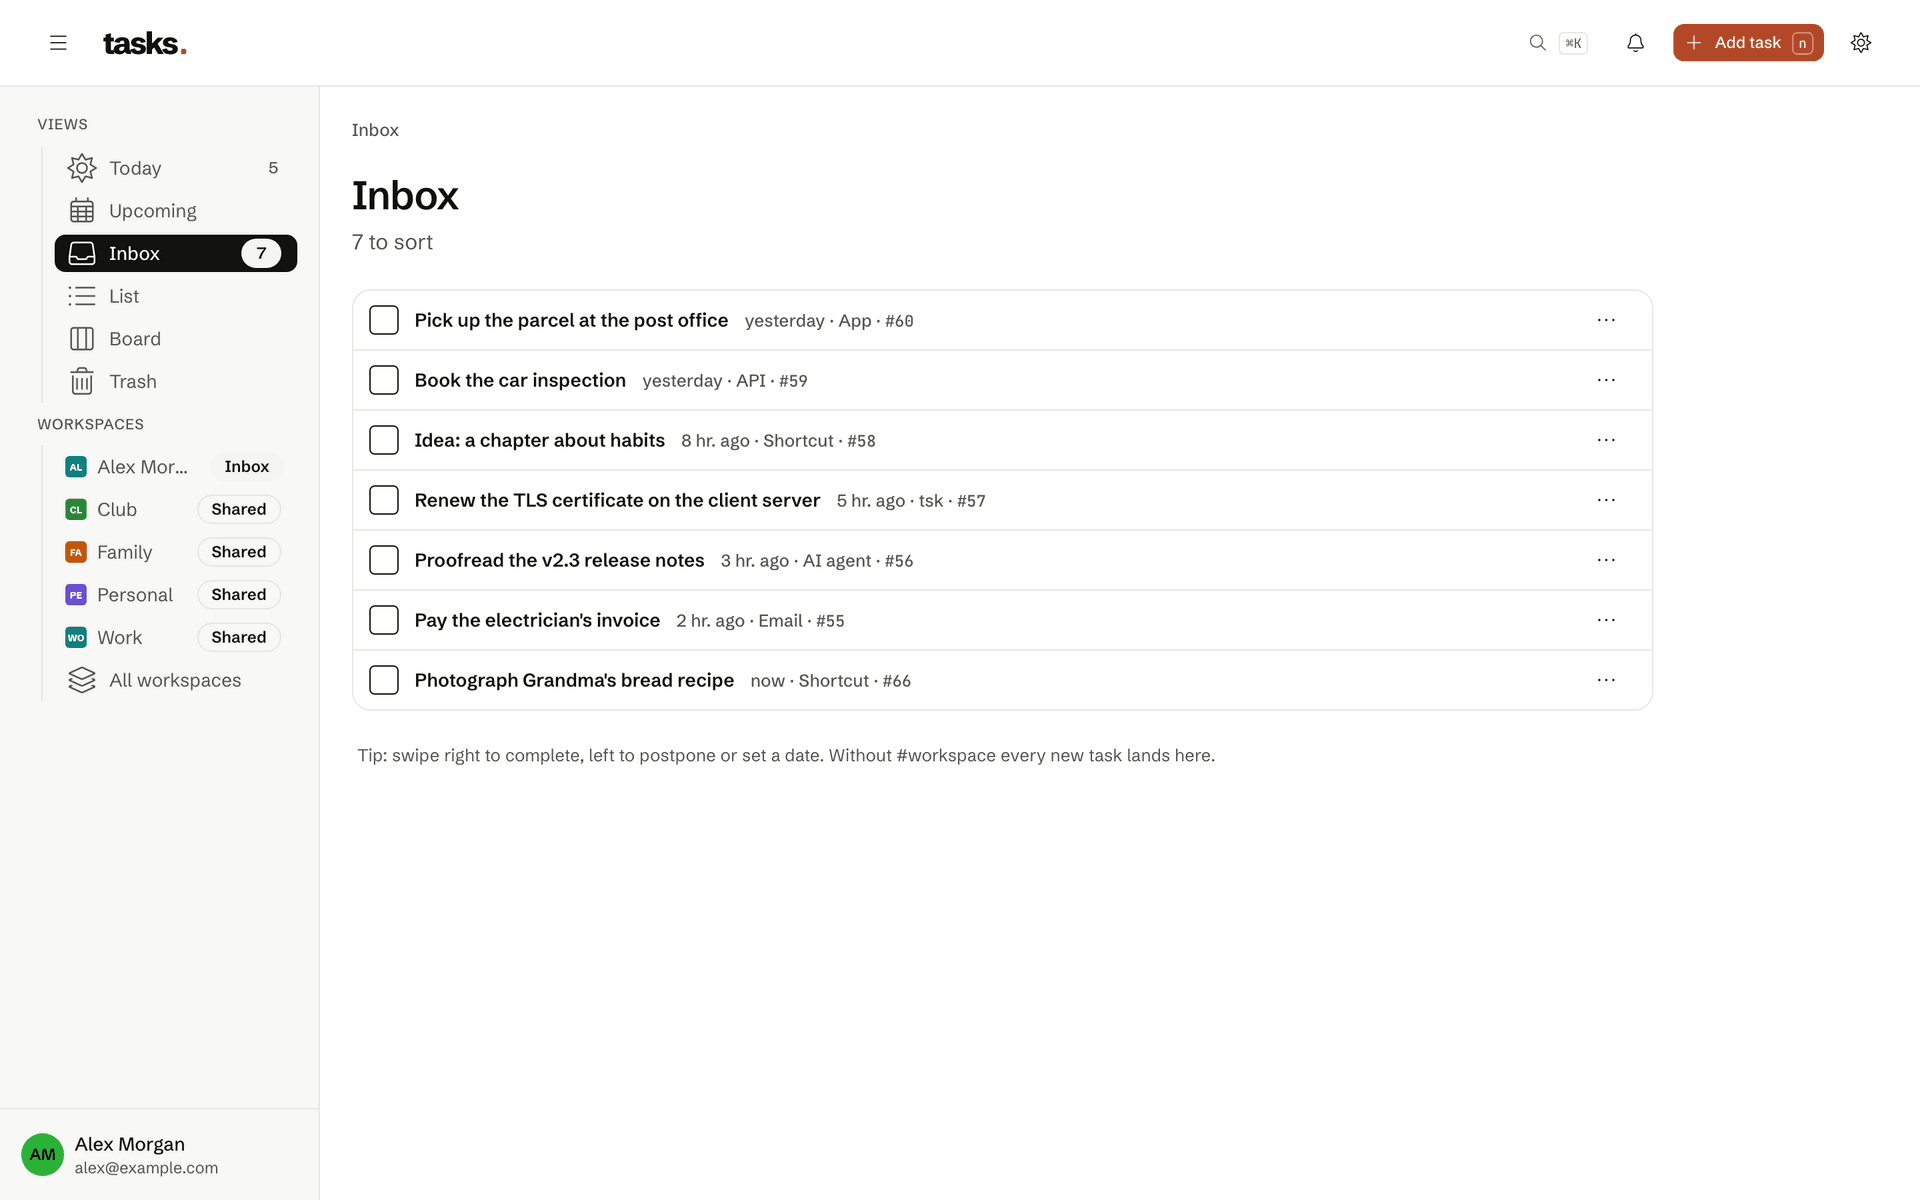Open Alex Mor... workspace row

tap(174, 467)
